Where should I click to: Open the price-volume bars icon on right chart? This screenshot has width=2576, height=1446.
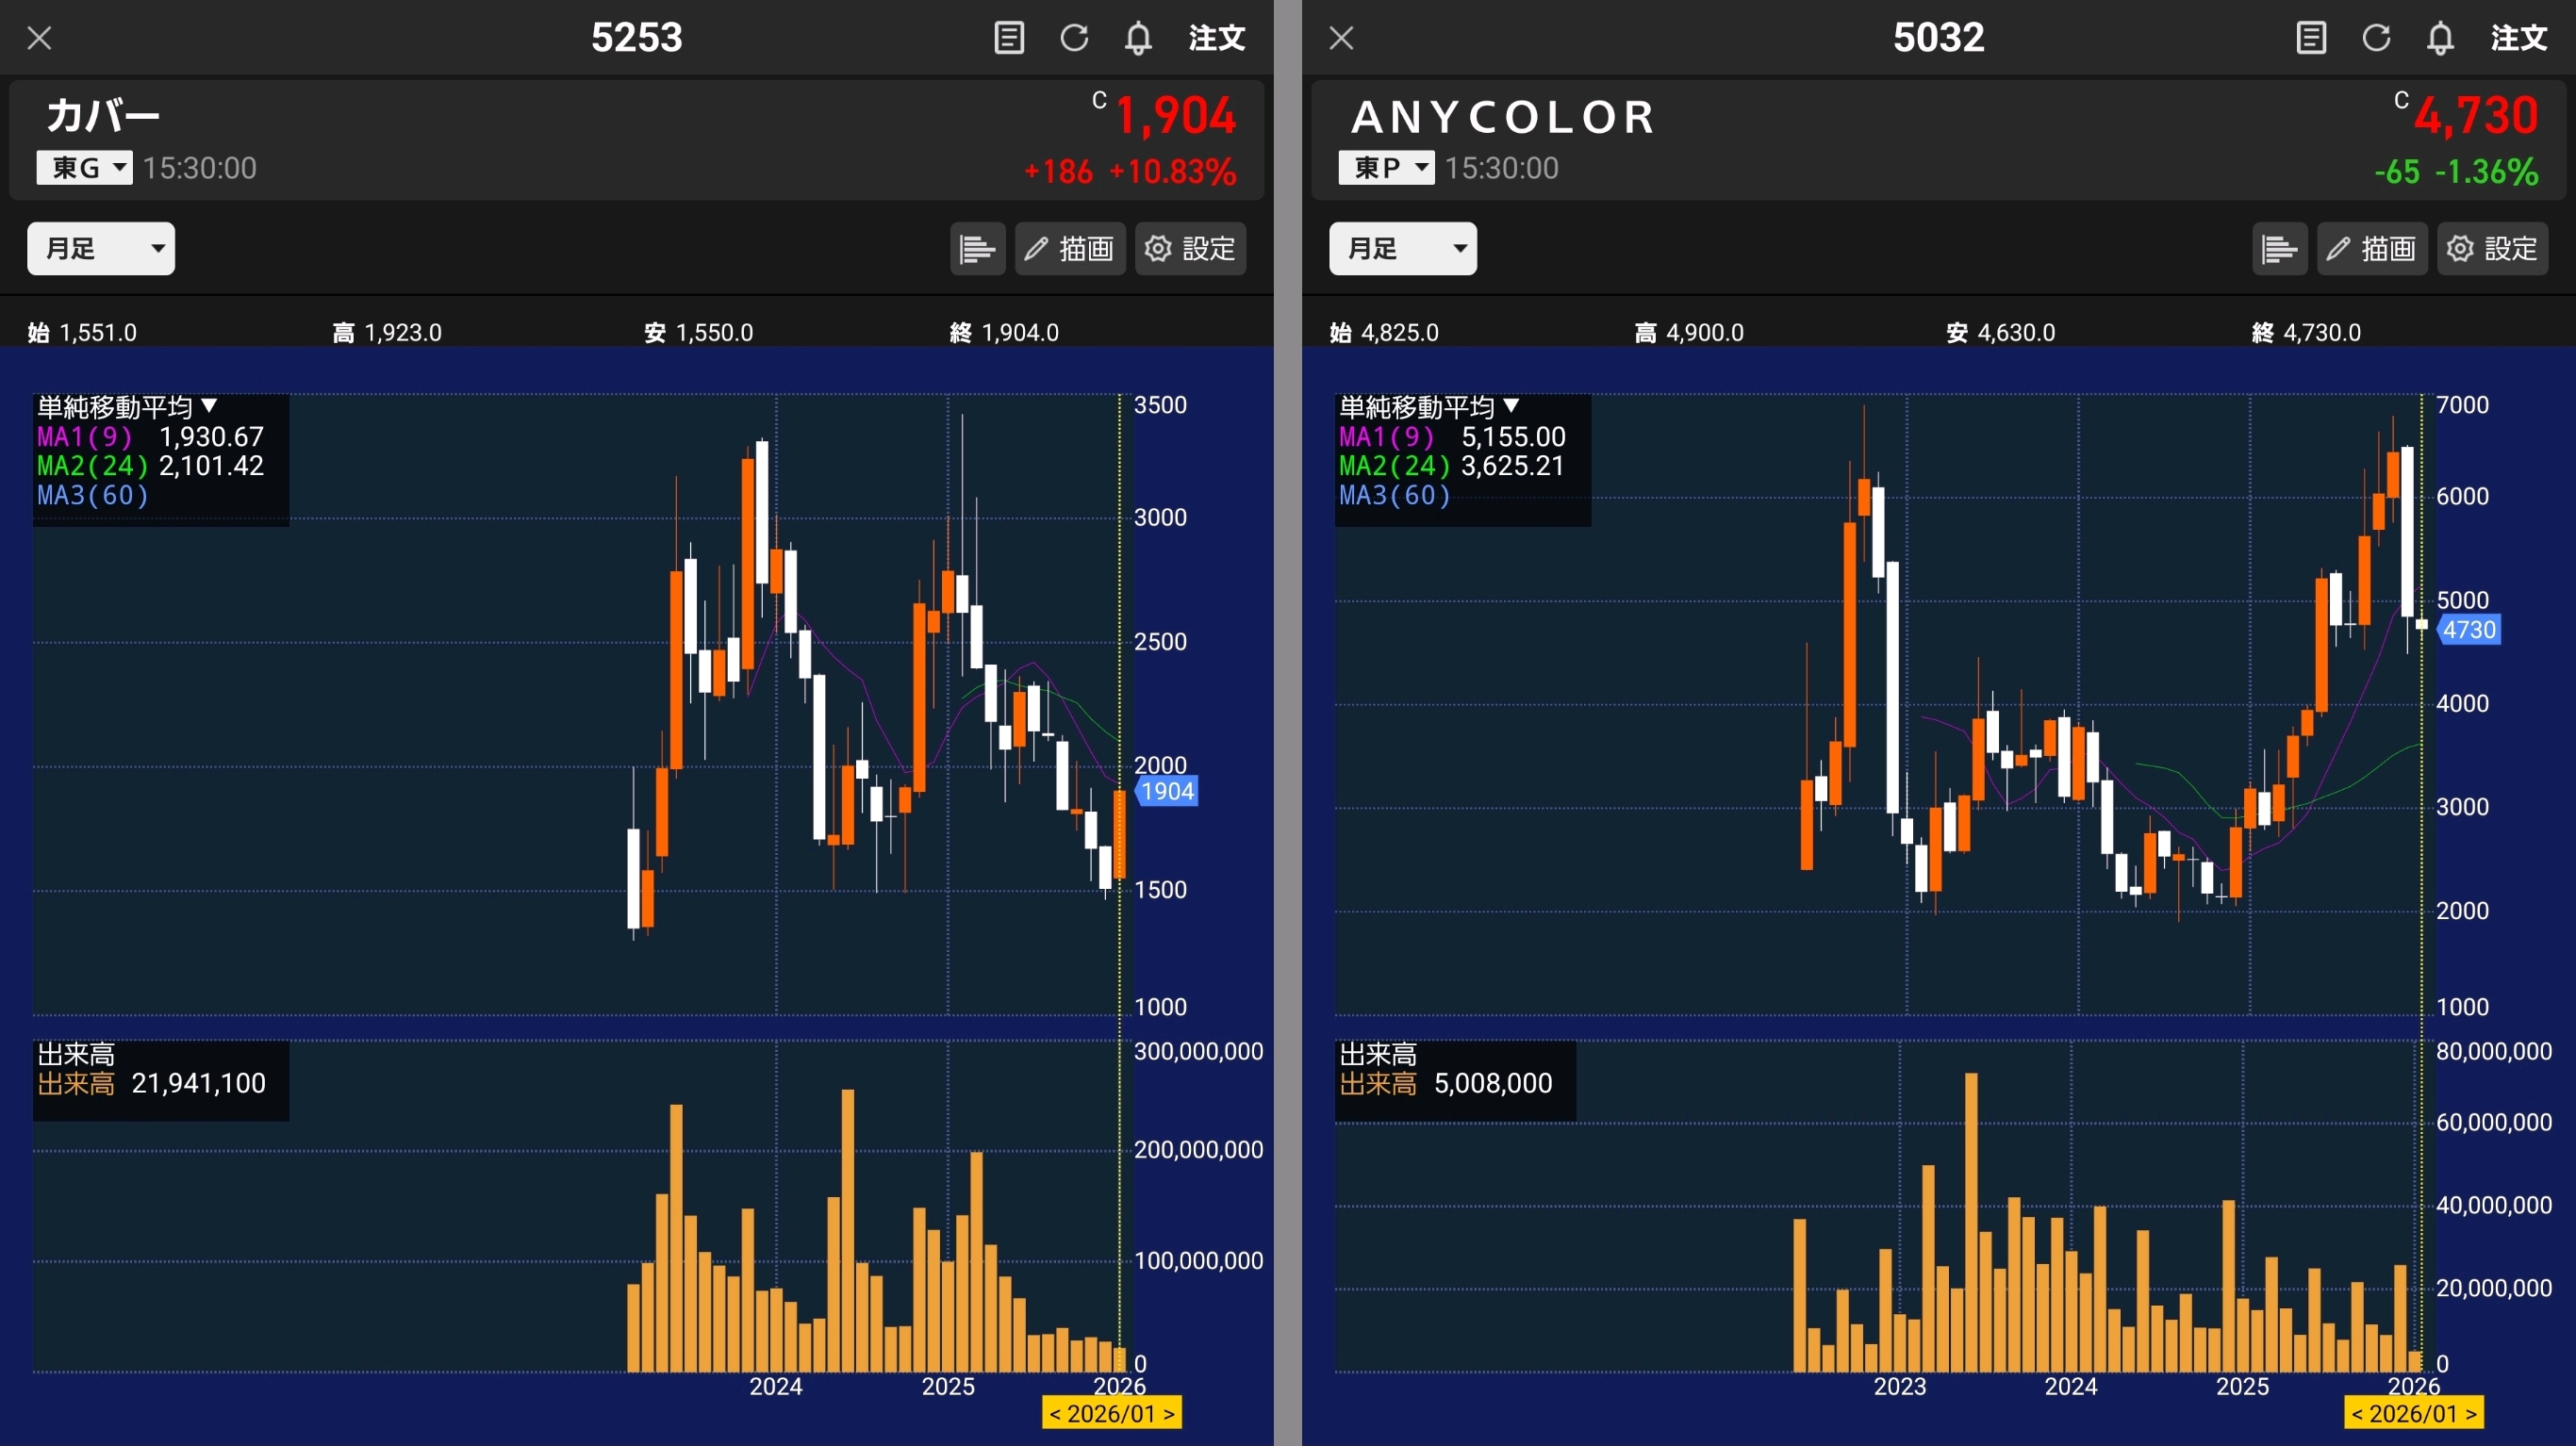click(x=2278, y=248)
